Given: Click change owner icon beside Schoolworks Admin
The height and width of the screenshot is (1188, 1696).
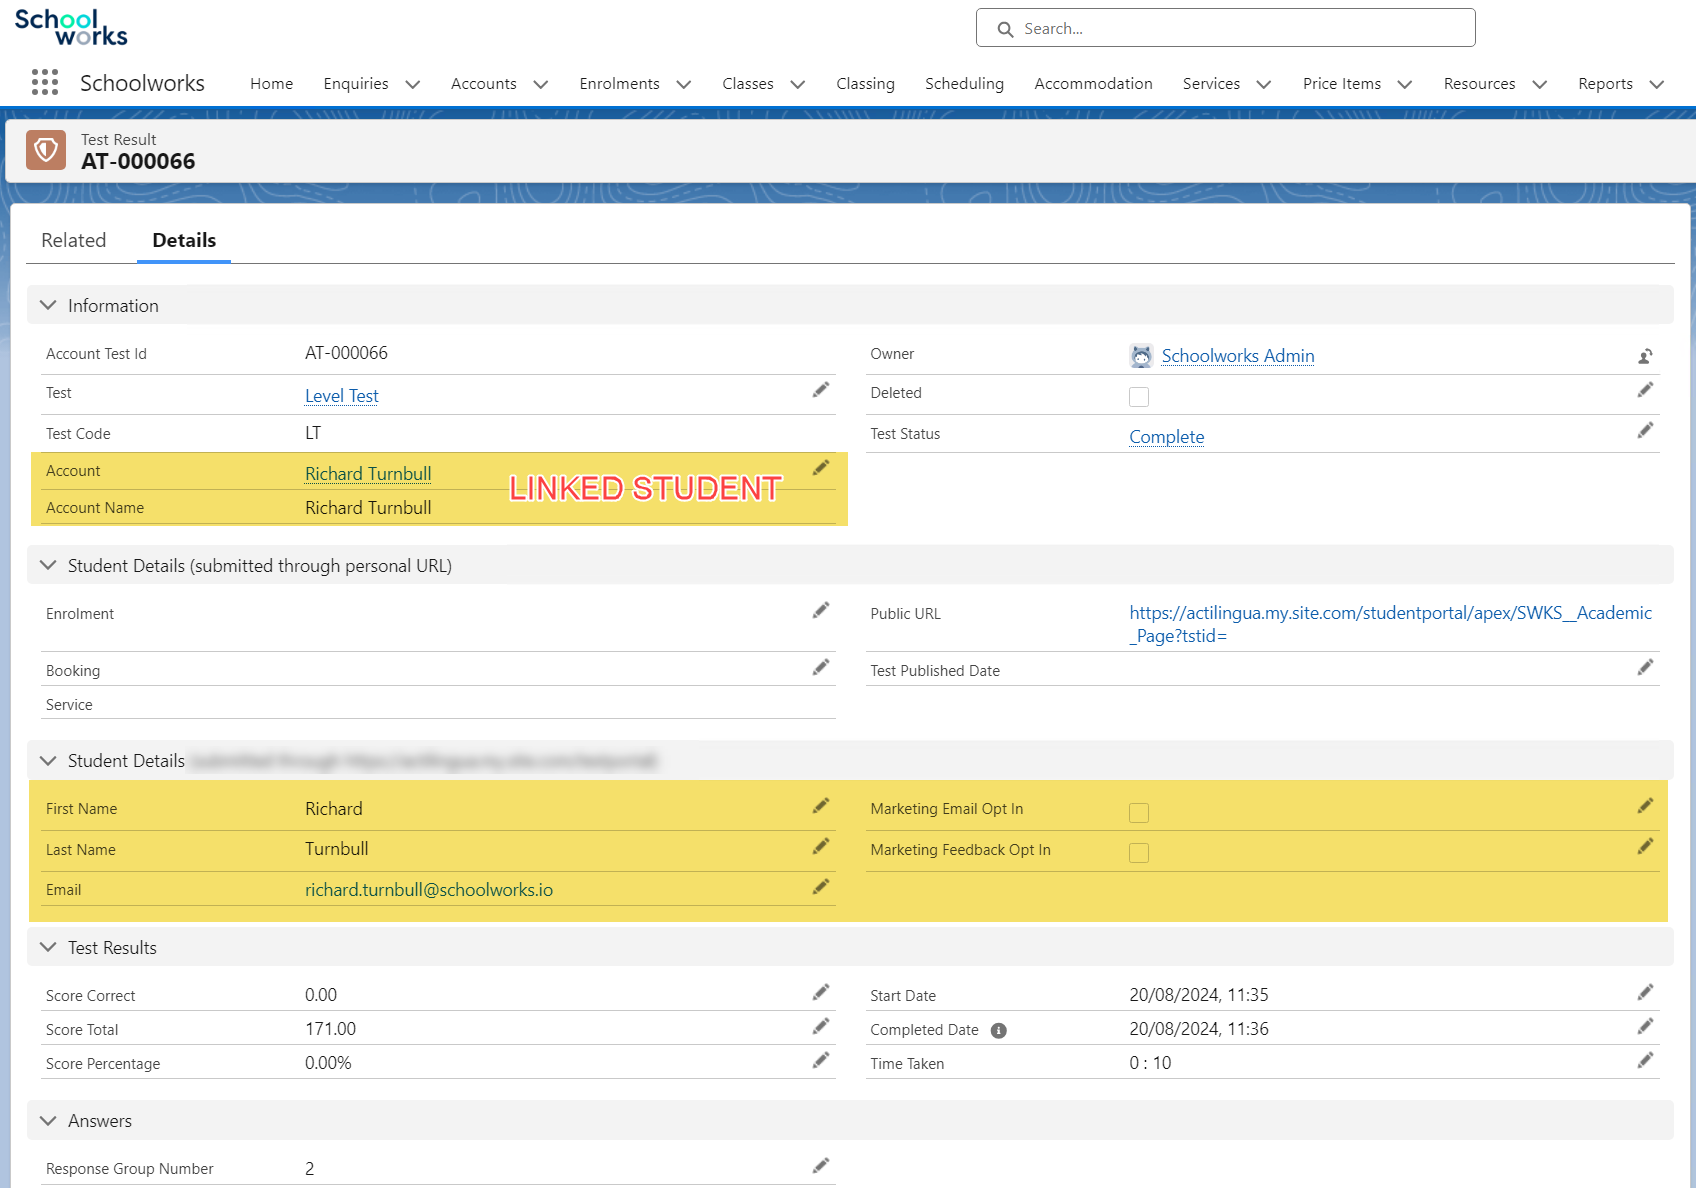Looking at the screenshot, I should tap(1645, 356).
